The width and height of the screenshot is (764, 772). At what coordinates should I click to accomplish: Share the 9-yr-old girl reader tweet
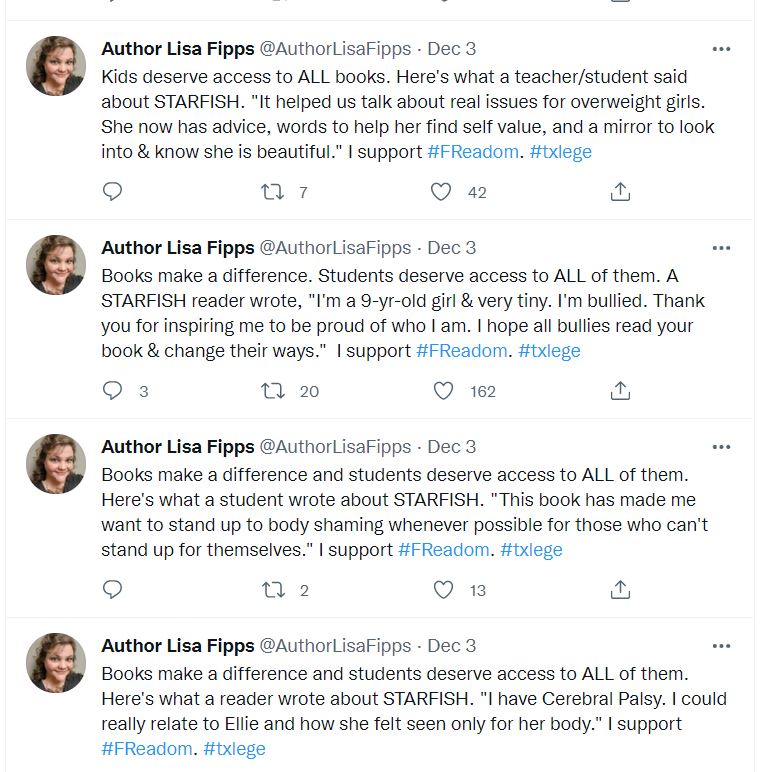(x=620, y=390)
